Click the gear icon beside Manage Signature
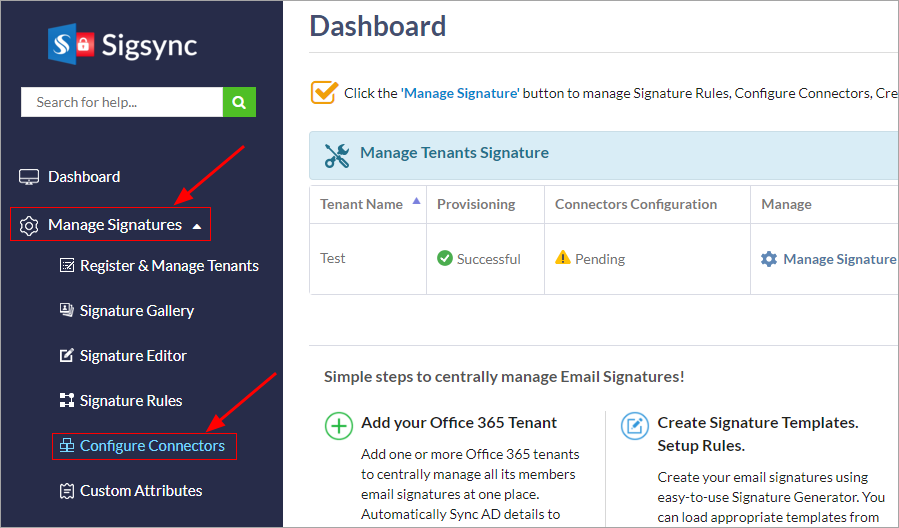Image resolution: width=899 pixels, height=528 pixels. click(768, 259)
